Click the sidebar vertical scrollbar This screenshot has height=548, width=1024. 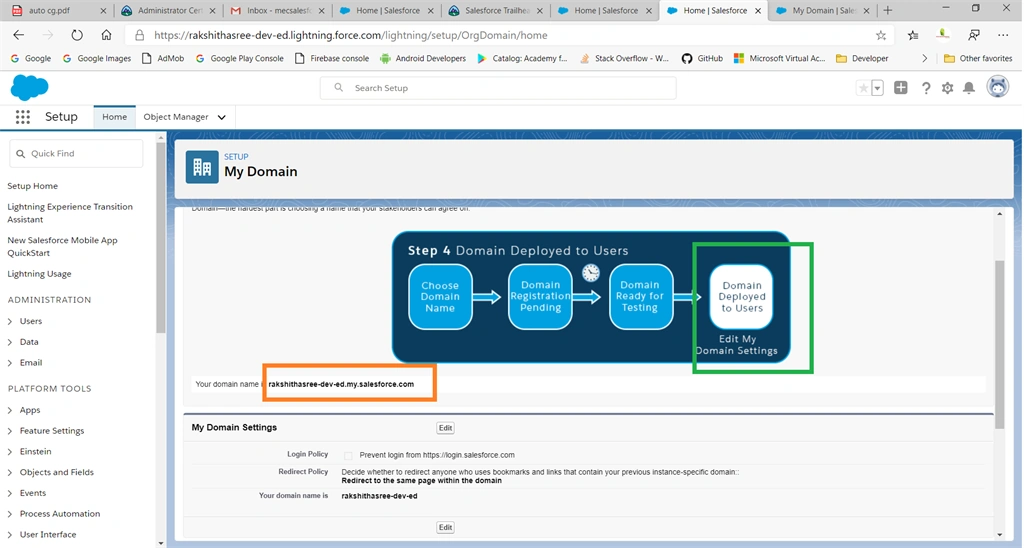[x=161, y=237]
